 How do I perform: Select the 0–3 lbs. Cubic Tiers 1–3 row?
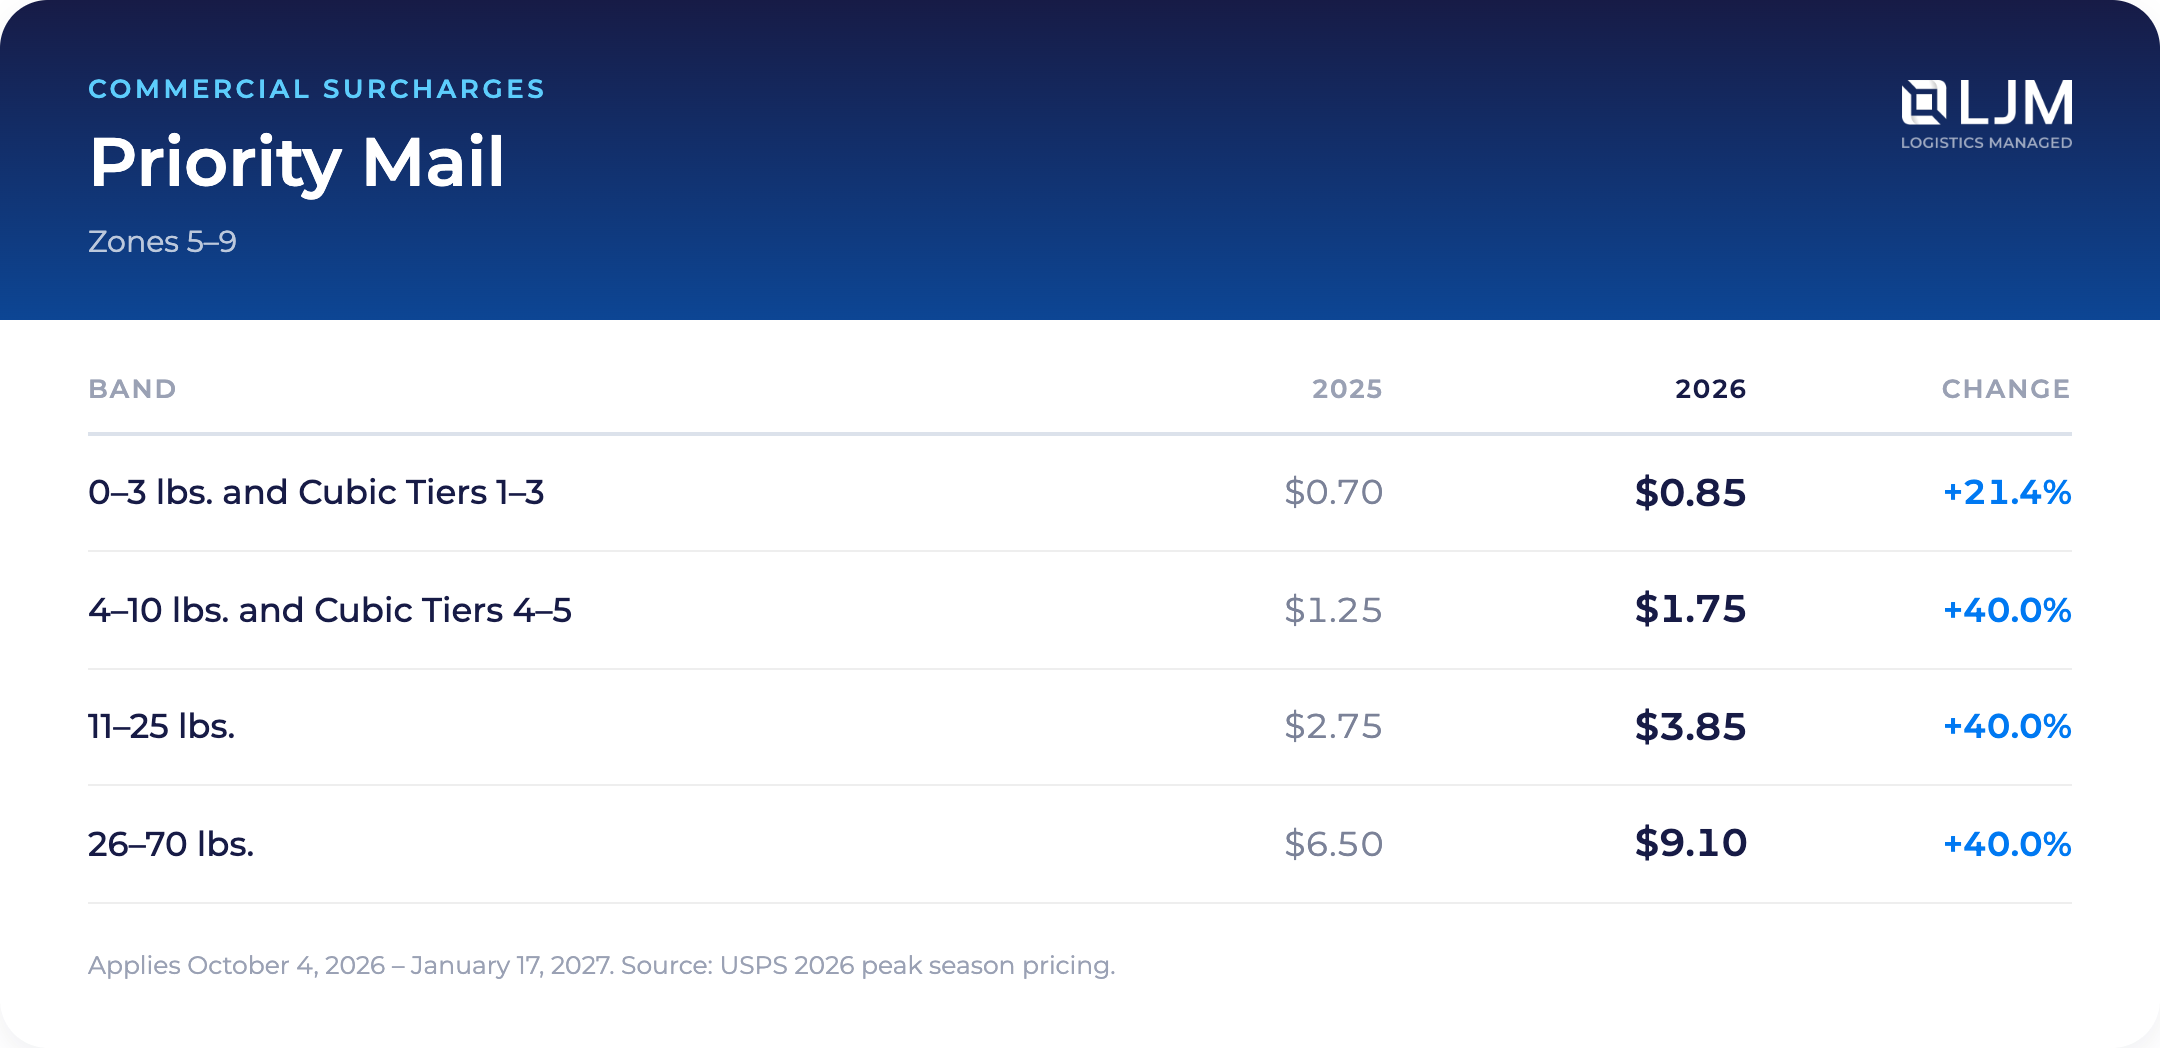click(x=1080, y=492)
